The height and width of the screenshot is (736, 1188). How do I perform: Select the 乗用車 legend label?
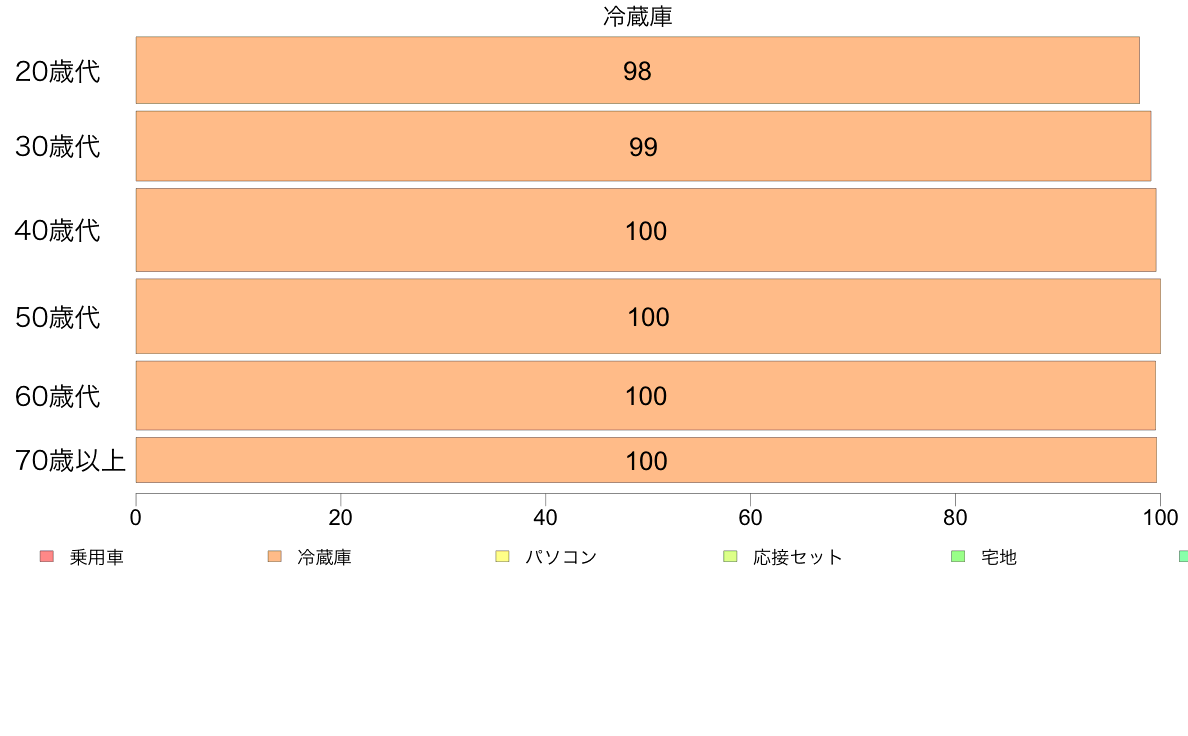97,558
